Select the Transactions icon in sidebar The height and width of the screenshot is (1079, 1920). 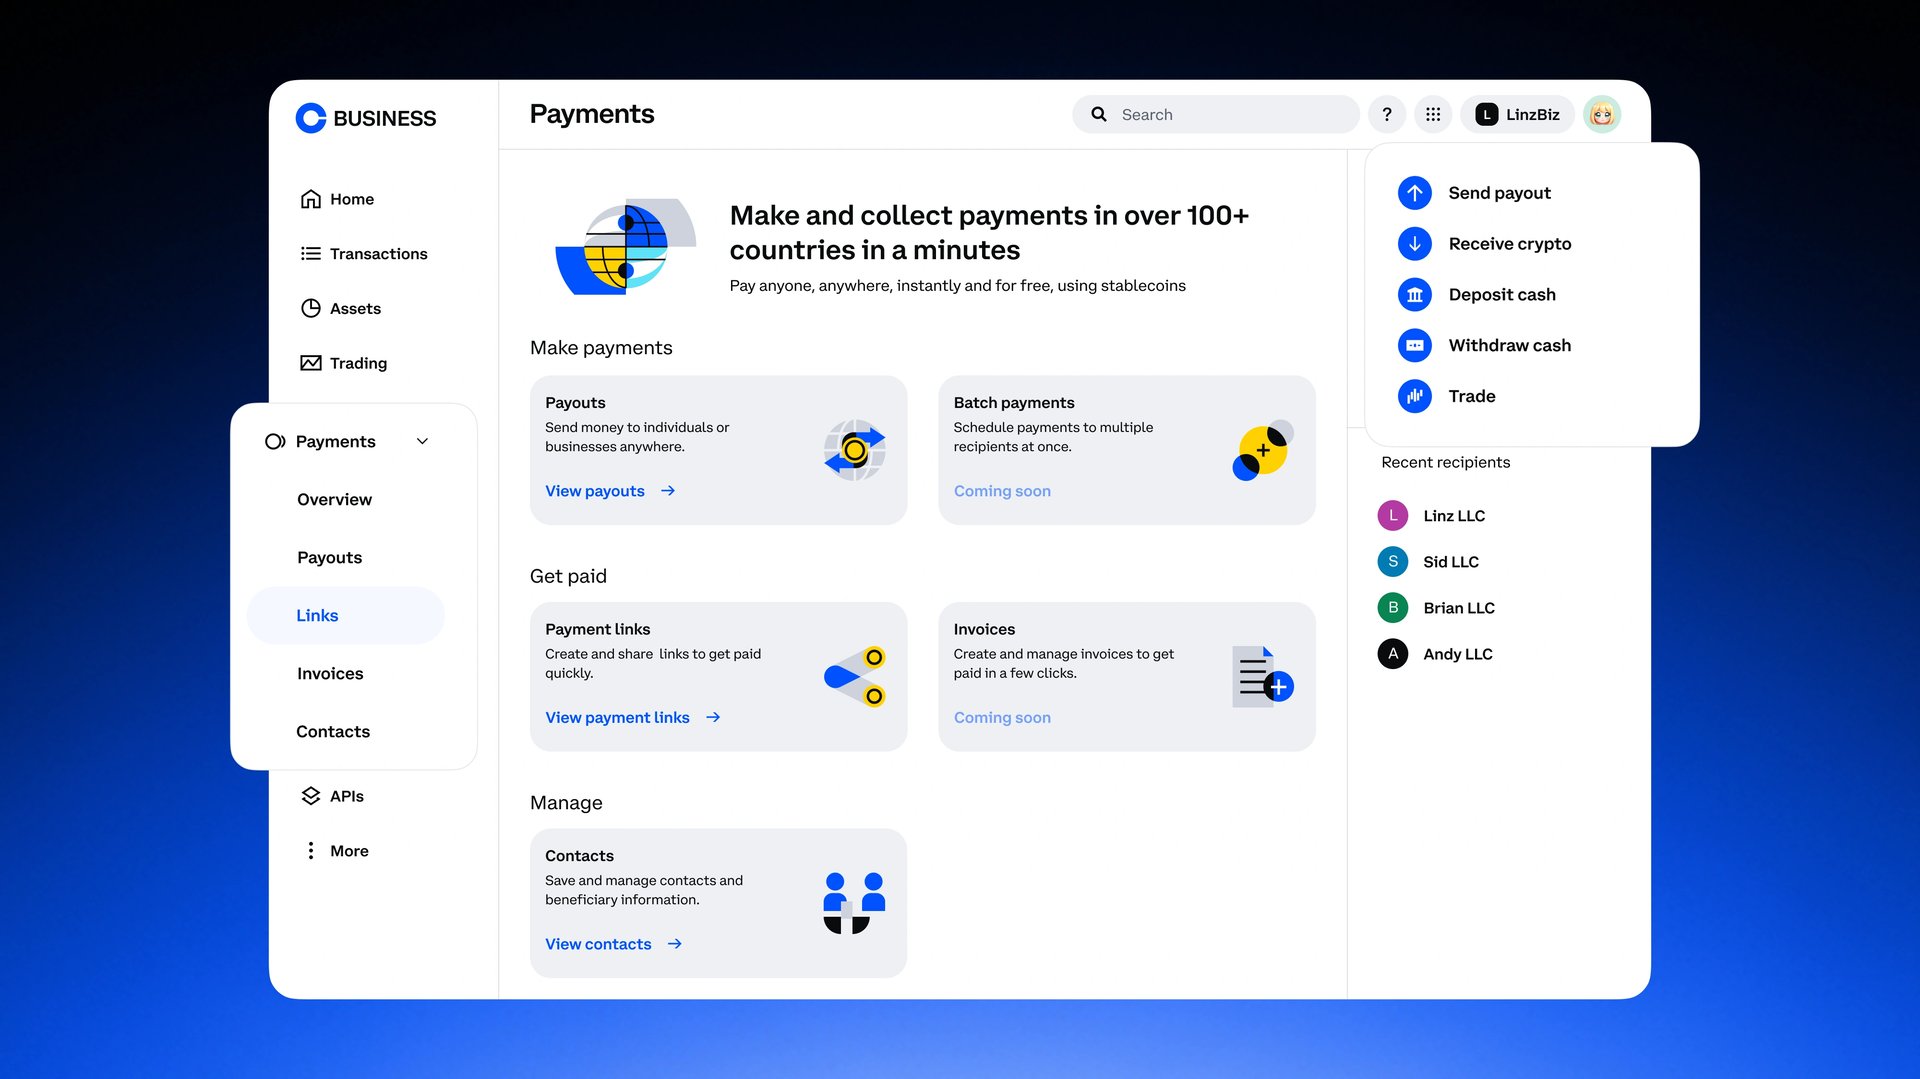311,253
